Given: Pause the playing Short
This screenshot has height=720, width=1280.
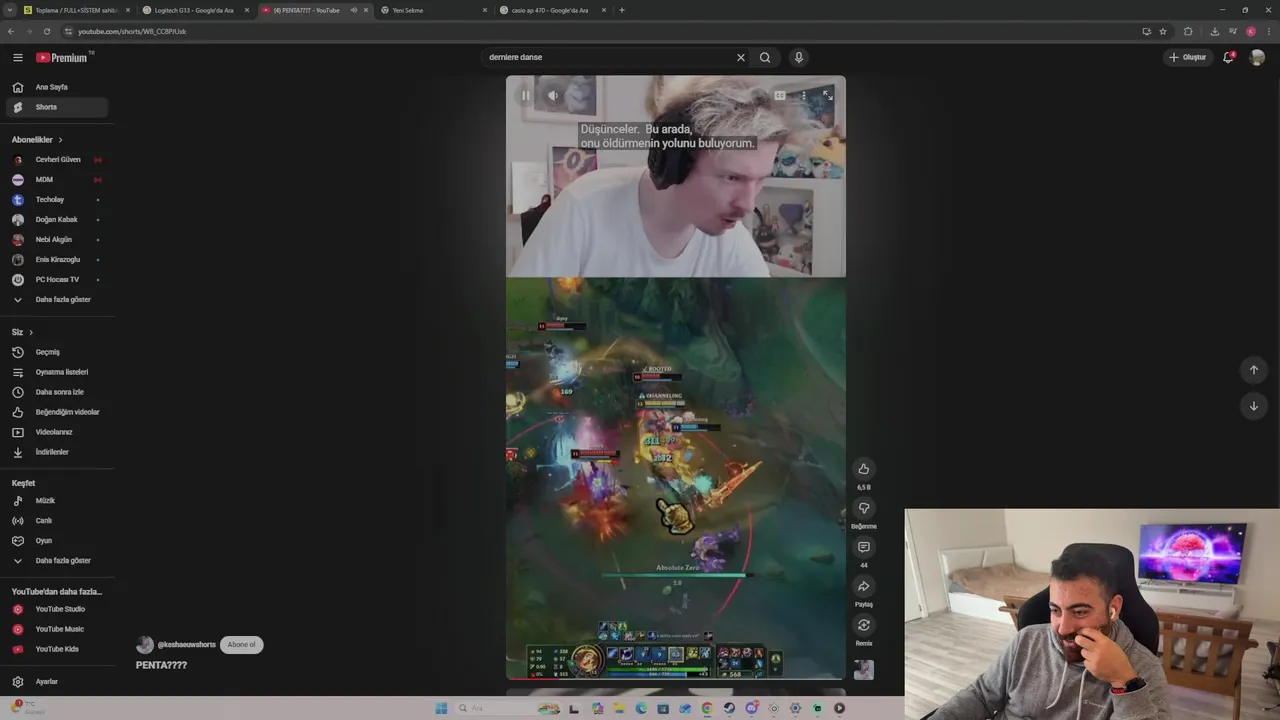Looking at the screenshot, I should coord(525,96).
